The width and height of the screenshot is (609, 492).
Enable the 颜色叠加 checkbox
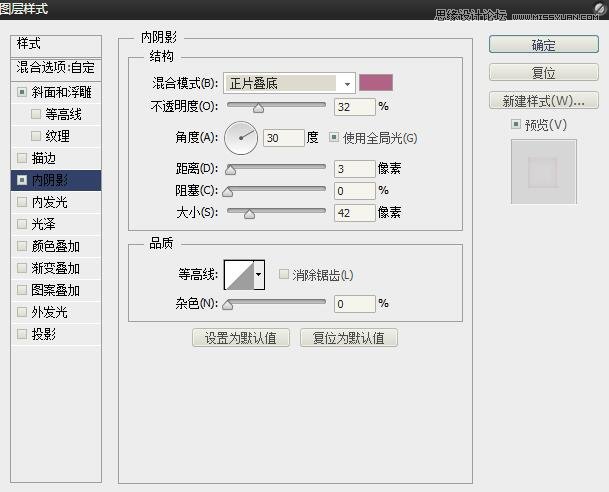coord(22,246)
